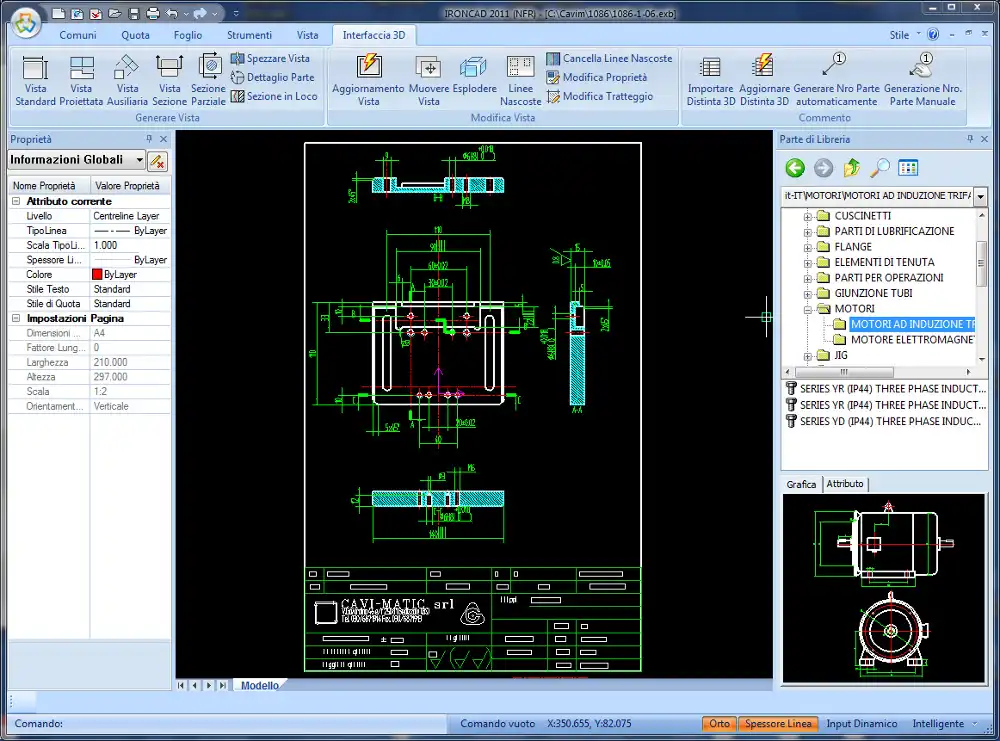Click the library search magnifier icon
Screen dimensions: 1000x741
[880, 168]
